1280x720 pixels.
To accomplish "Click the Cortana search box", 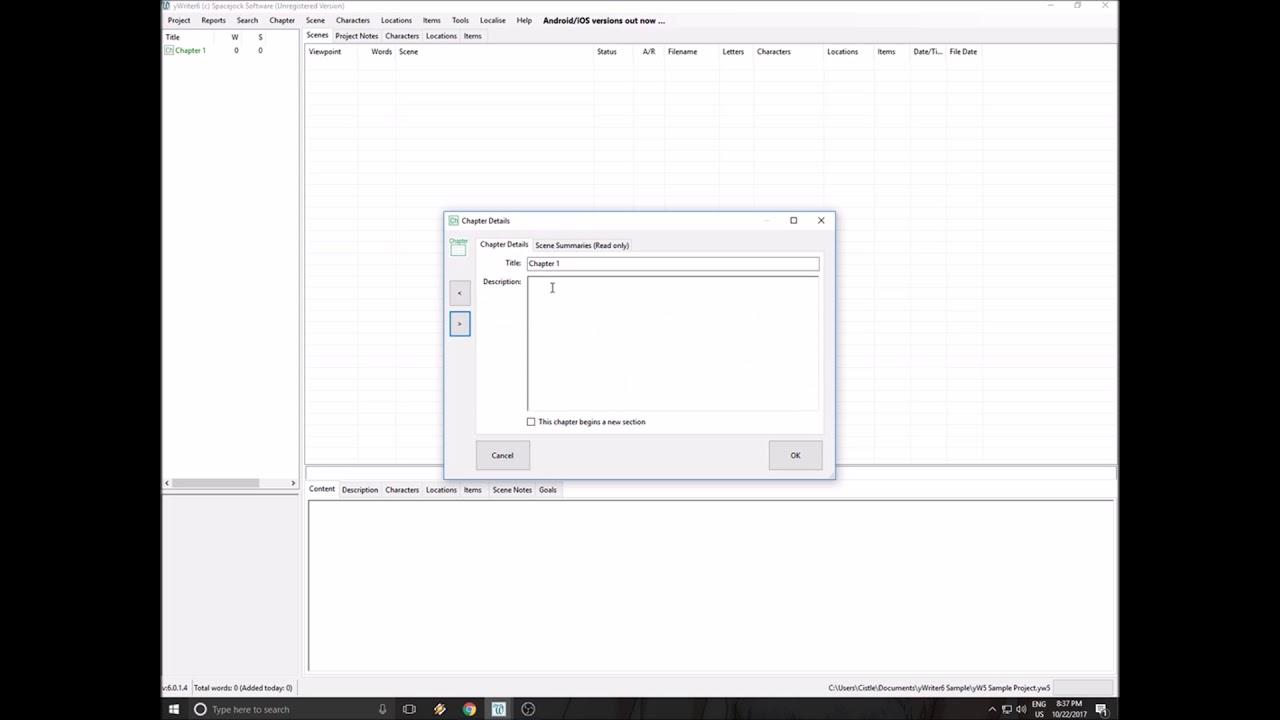I will 290,709.
